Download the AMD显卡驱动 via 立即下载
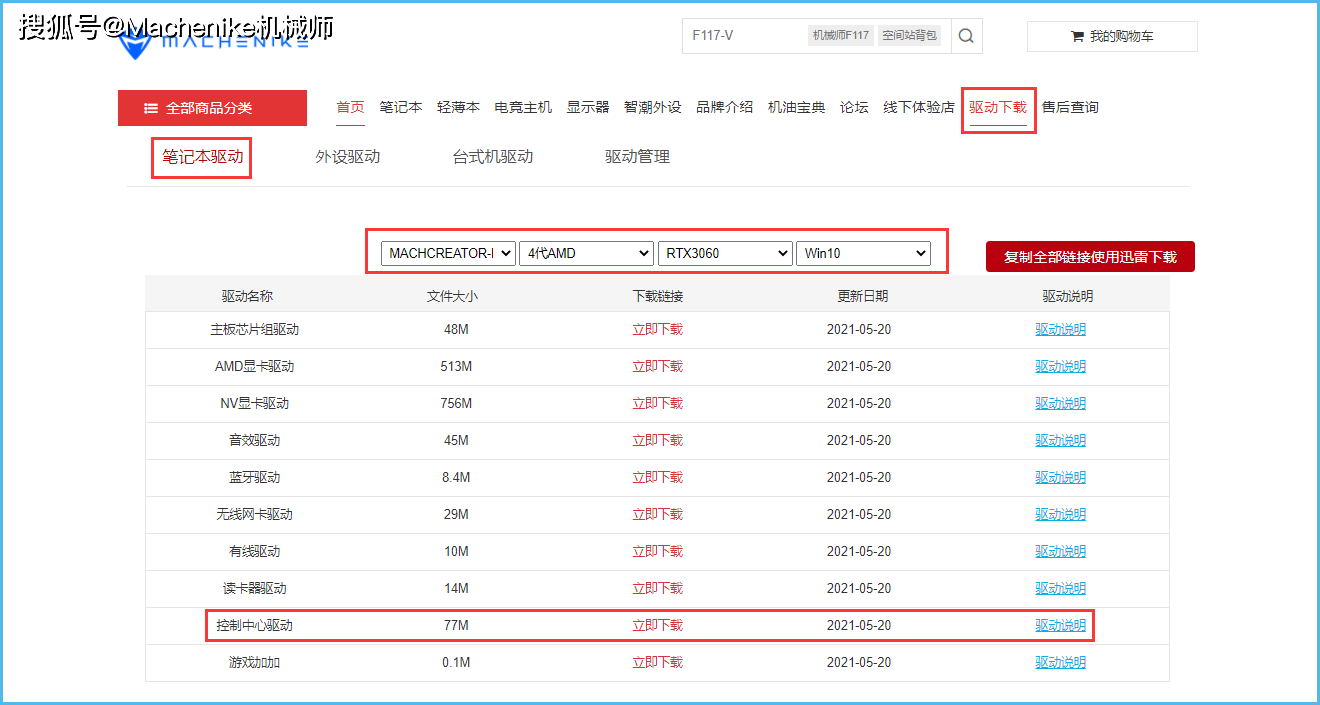The width and height of the screenshot is (1320, 705). click(x=657, y=366)
